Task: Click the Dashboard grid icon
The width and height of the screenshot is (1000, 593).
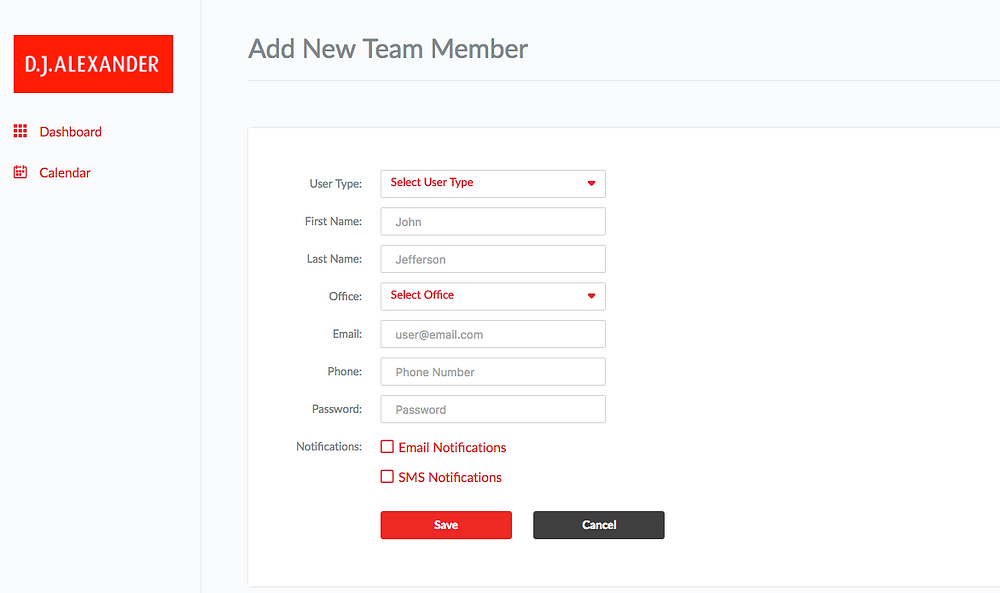Action: click(x=20, y=131)
